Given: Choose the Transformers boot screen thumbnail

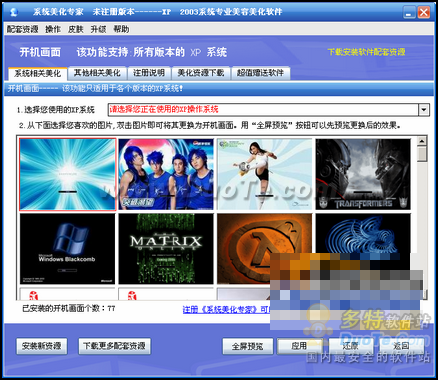Looking at the screenshot, I should pyautogui.click(x=363, y=174).
